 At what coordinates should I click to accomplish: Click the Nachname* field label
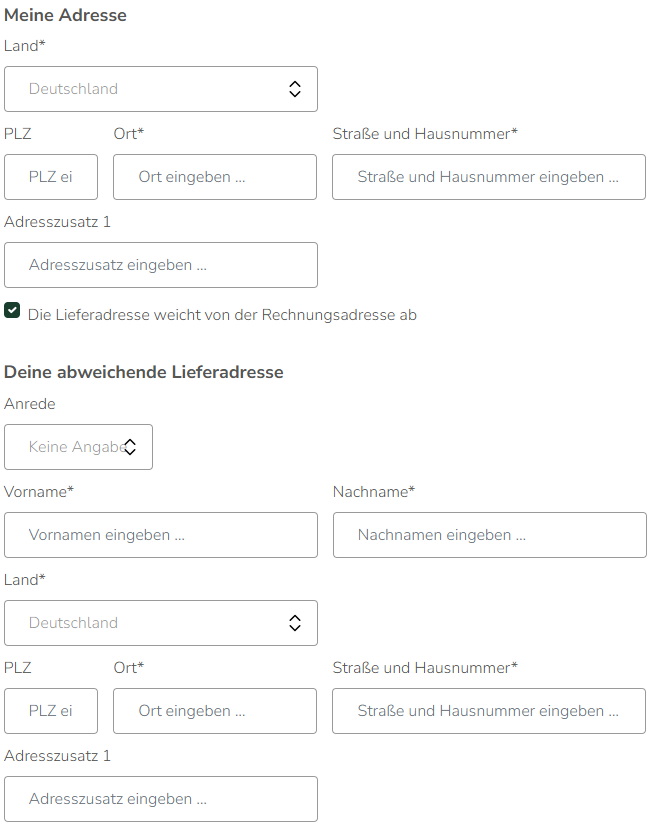(373, 492)
